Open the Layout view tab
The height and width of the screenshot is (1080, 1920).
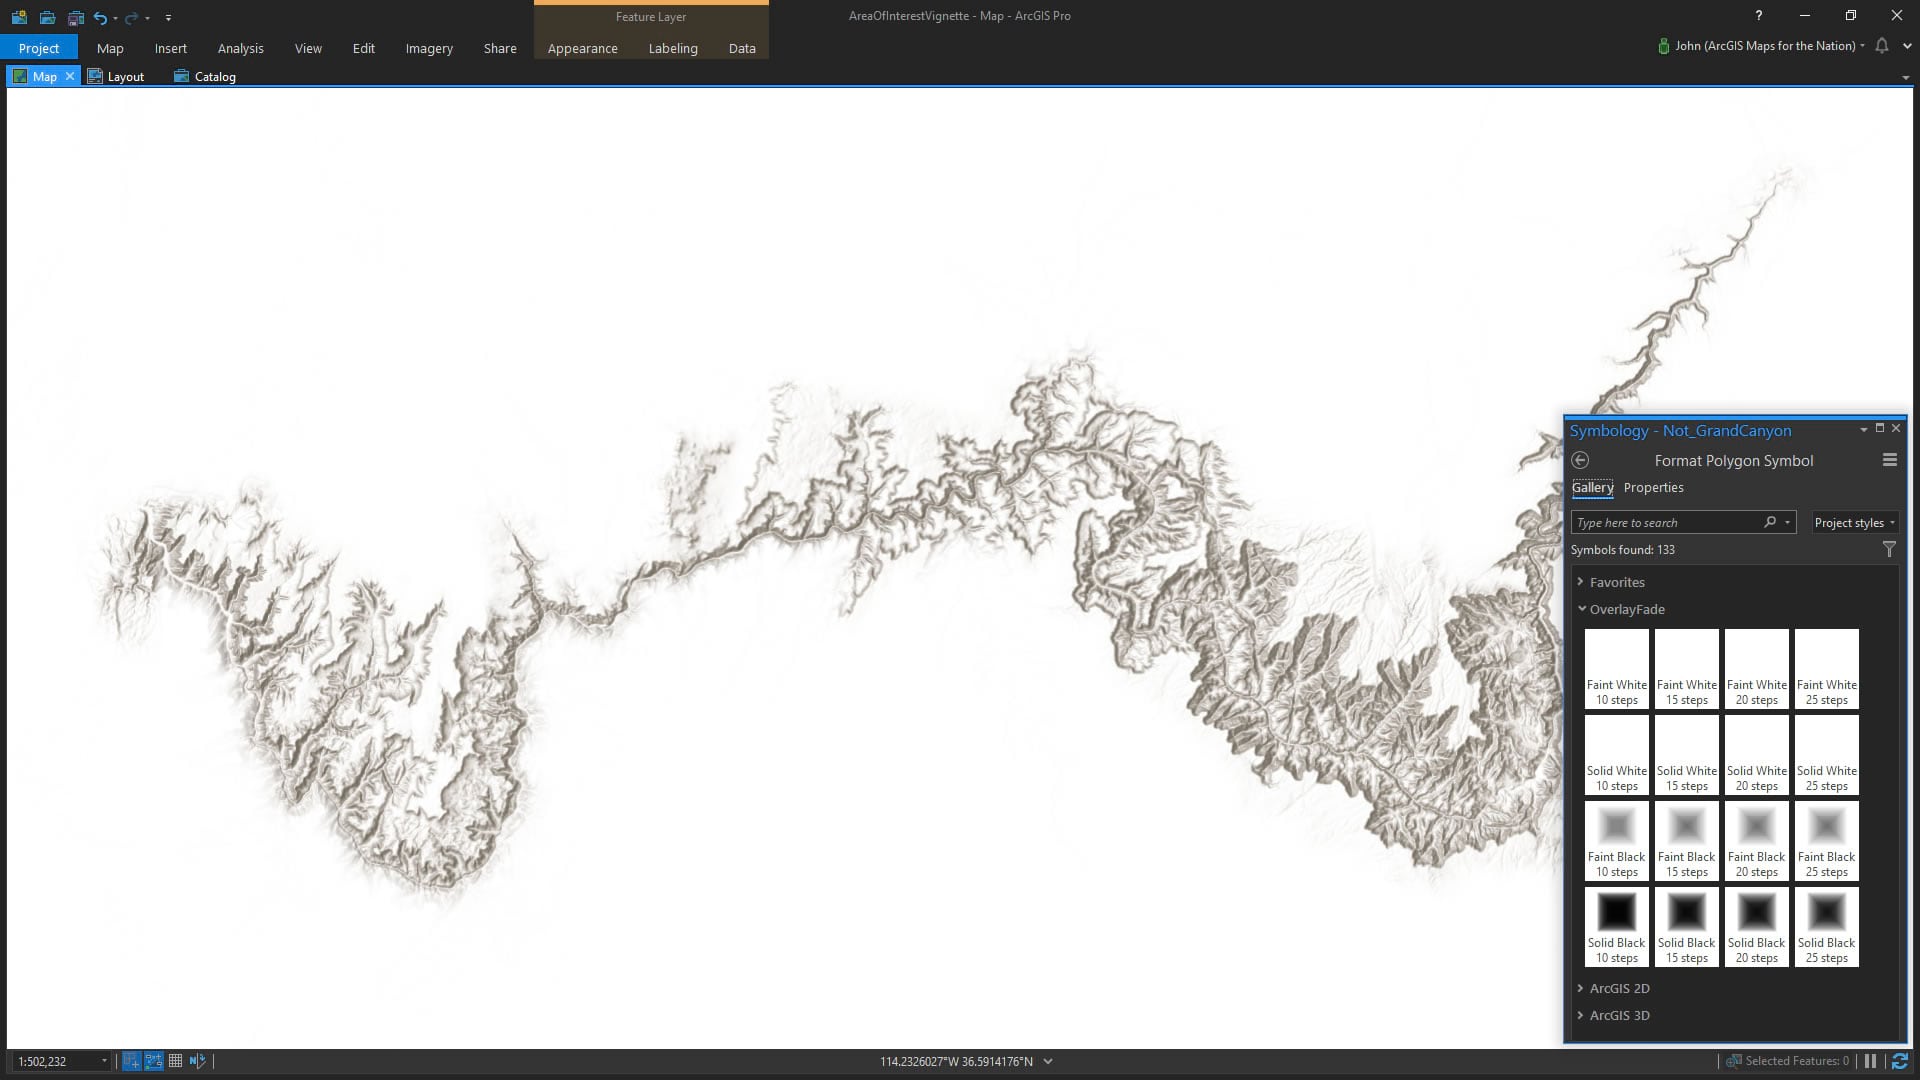(x=116, y=76)
